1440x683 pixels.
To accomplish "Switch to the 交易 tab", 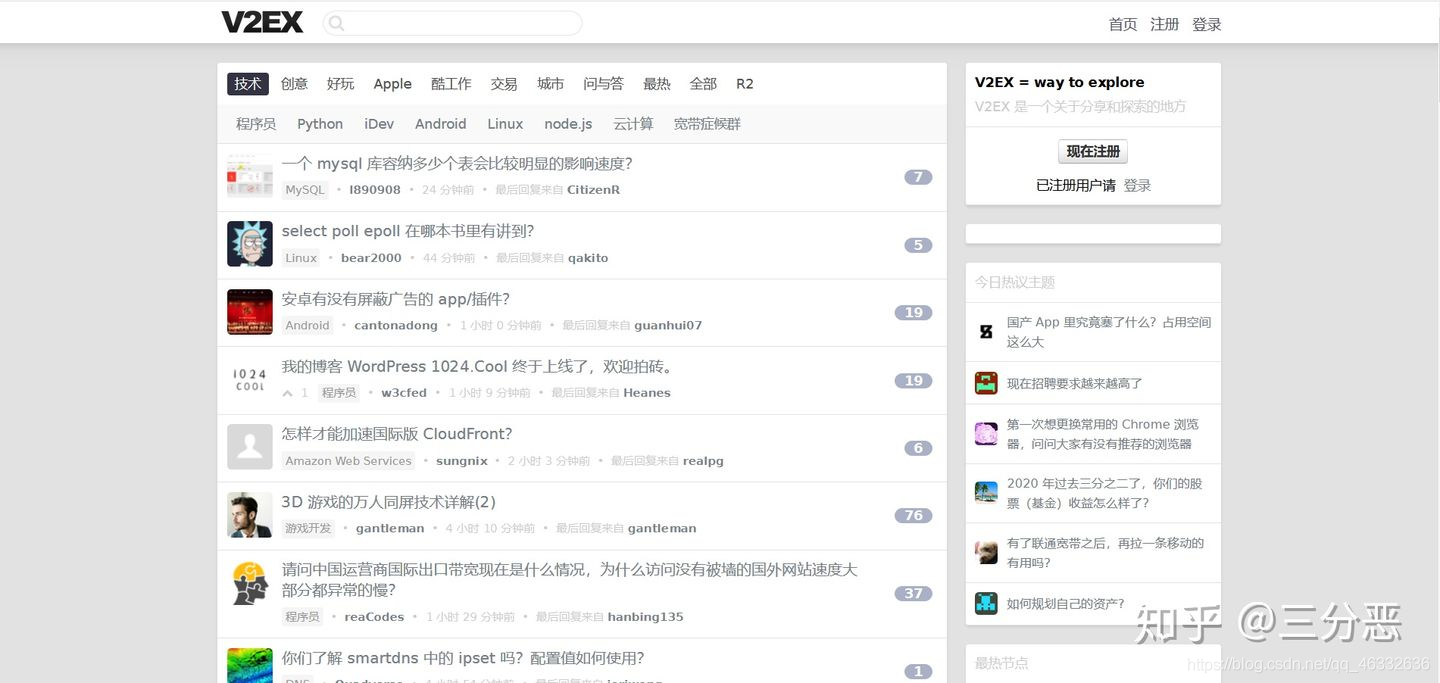I will [x=504, y=84].
